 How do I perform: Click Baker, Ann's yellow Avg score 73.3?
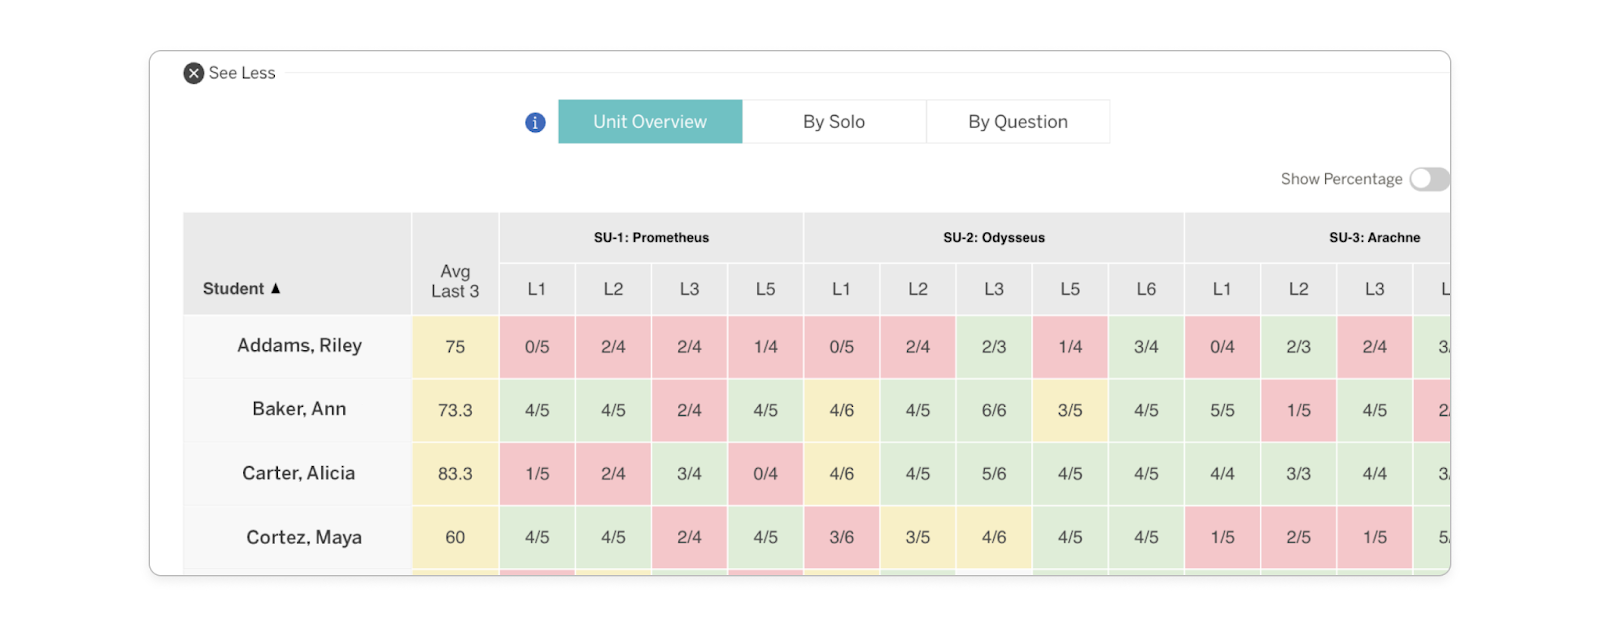(455, 409)
